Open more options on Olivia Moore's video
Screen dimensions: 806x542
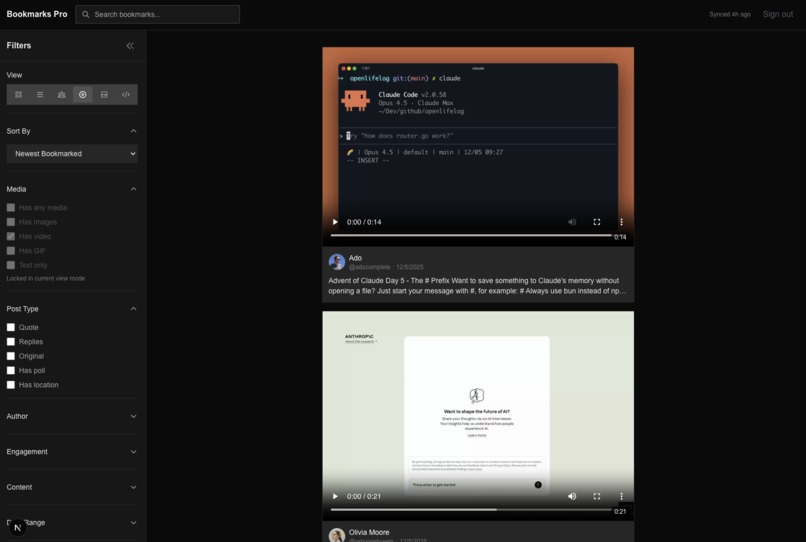[621, 496]
